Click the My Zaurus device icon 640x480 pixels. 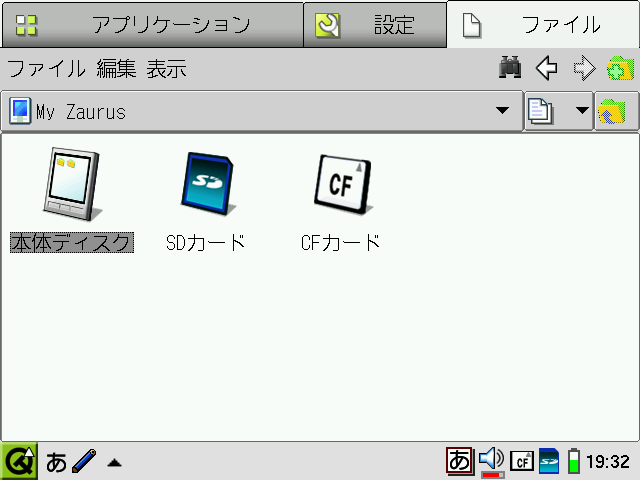pyautogui.click(x=20, y=111)
